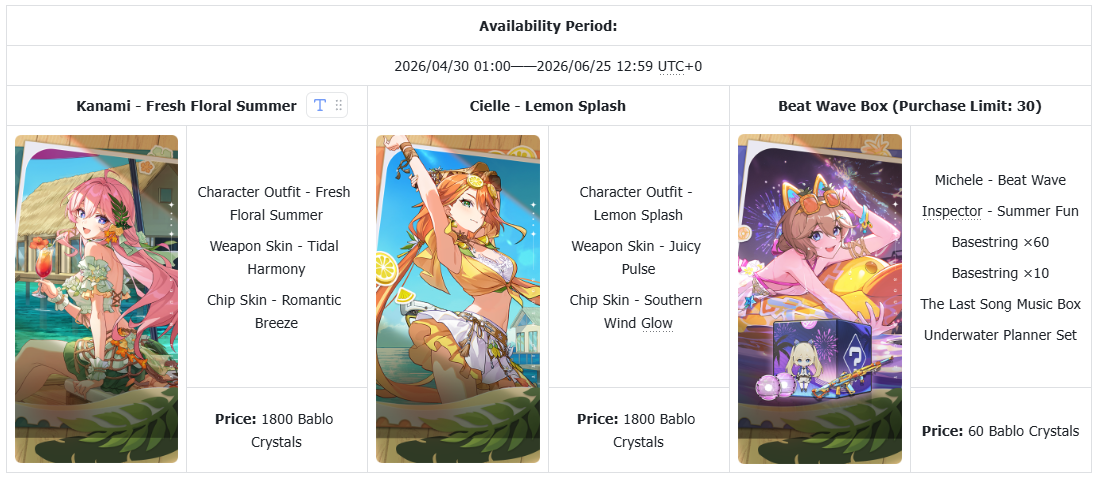The width and height of the screenshot is (1100, 479).
Task: Click the Underwater Planner Set entry
Action: pos(1000,335)
